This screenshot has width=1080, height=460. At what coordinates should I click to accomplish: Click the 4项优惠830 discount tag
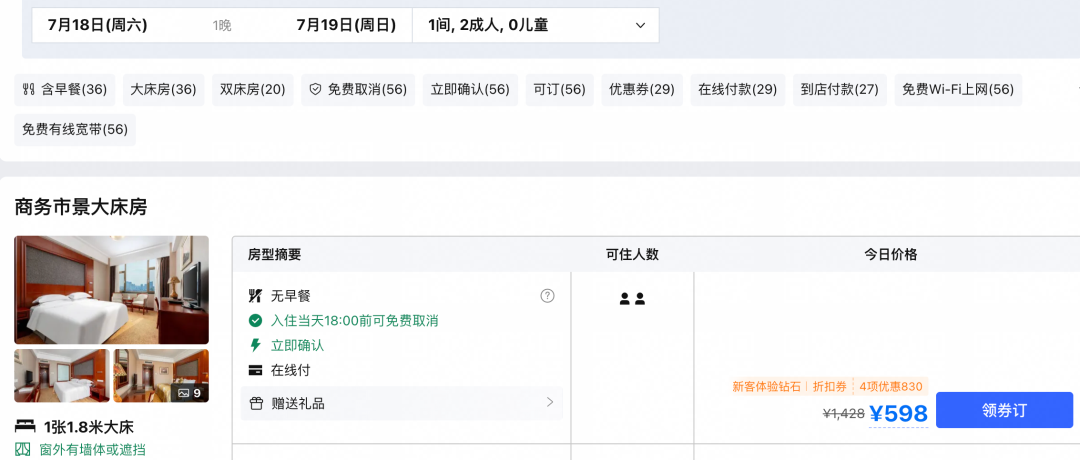click(891, 386)
